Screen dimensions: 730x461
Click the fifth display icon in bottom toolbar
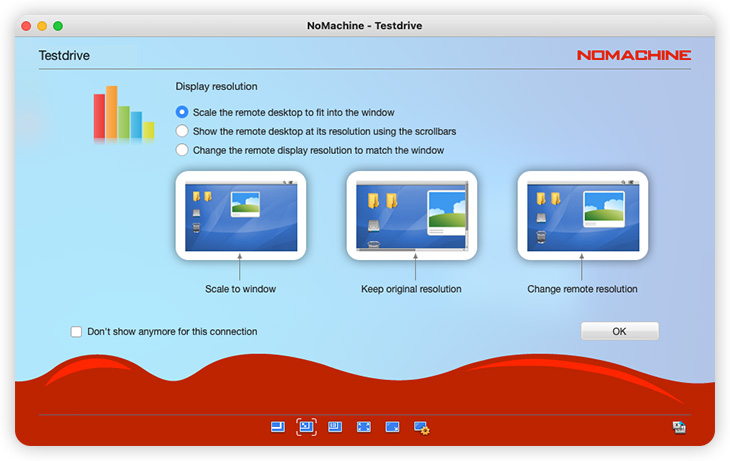point(392,427)
